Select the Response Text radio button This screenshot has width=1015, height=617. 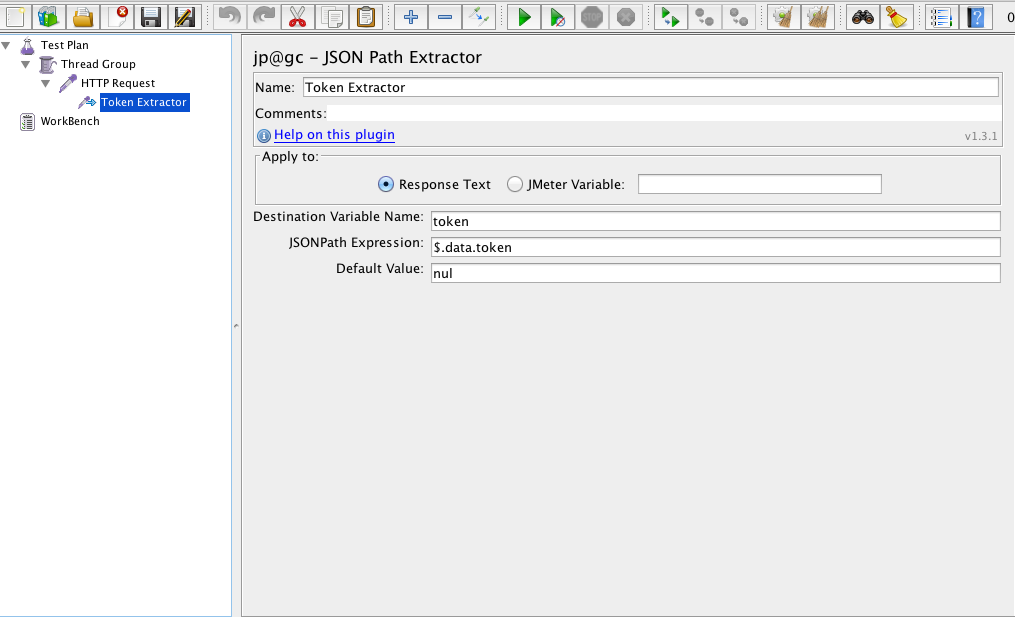(x=385, y=184)
